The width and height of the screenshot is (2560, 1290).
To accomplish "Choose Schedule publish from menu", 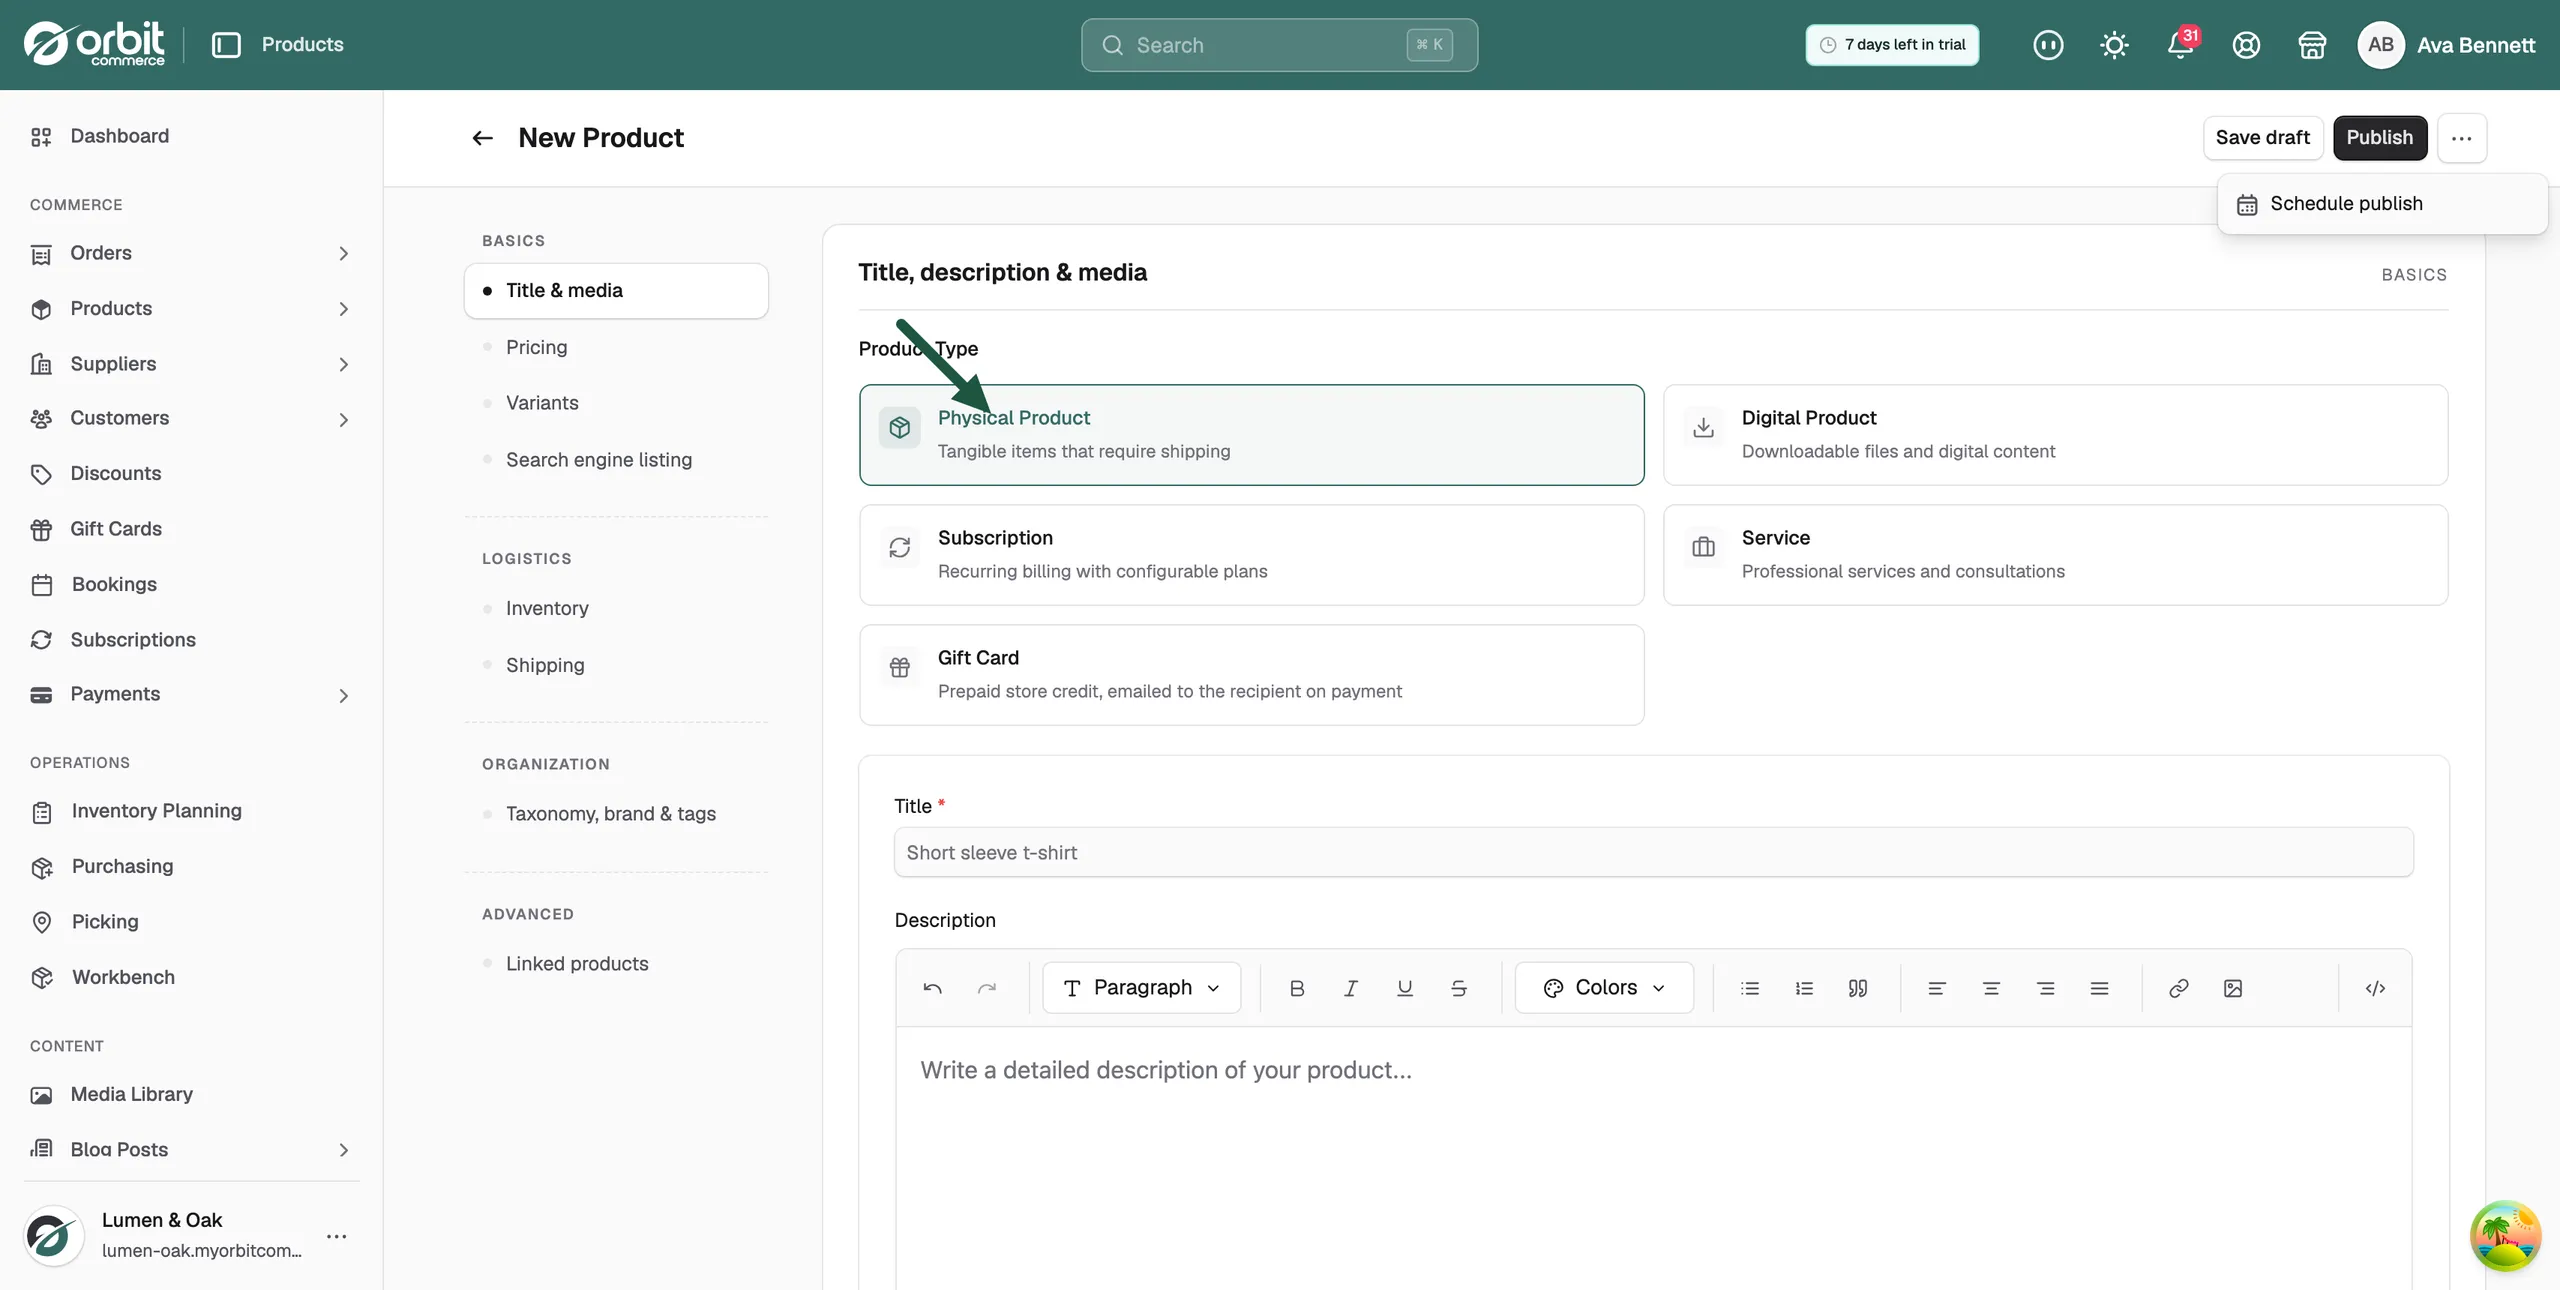I will click(x=2382, y=204).
